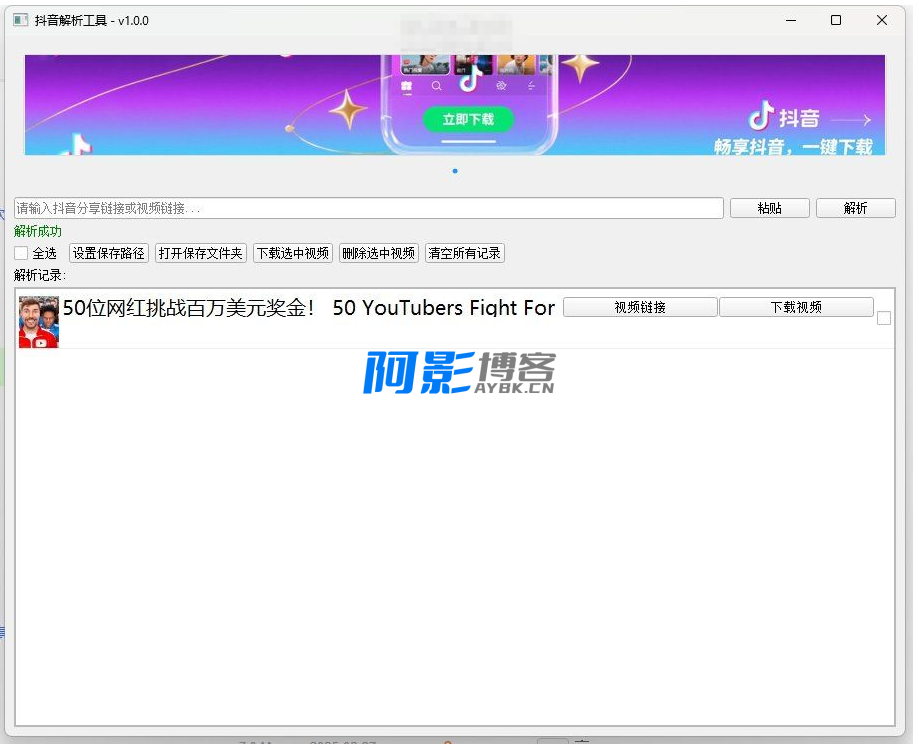The image size is (919, 746).
Task: Click 打开保存文件夹
Action: click(x=201, y=253)
